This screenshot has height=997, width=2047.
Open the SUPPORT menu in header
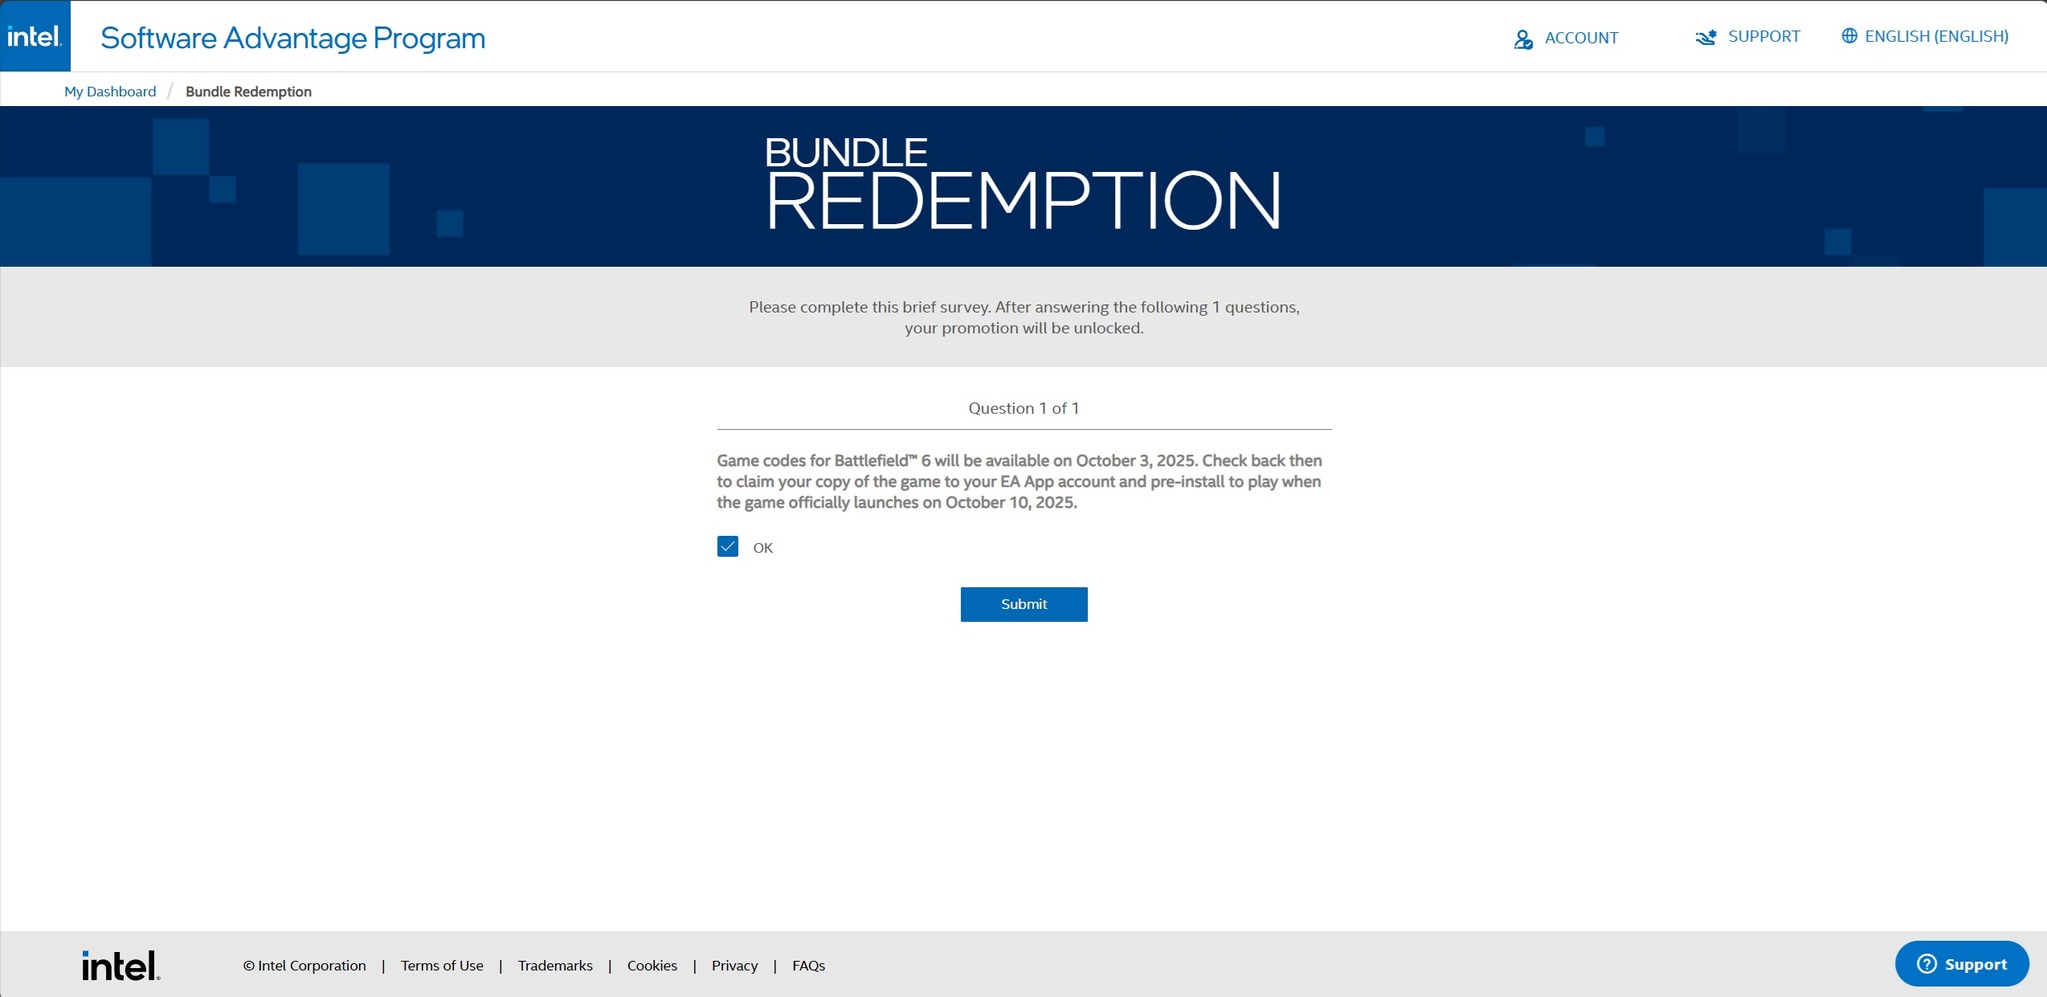pyautogui.click(x=1748, y=37)
